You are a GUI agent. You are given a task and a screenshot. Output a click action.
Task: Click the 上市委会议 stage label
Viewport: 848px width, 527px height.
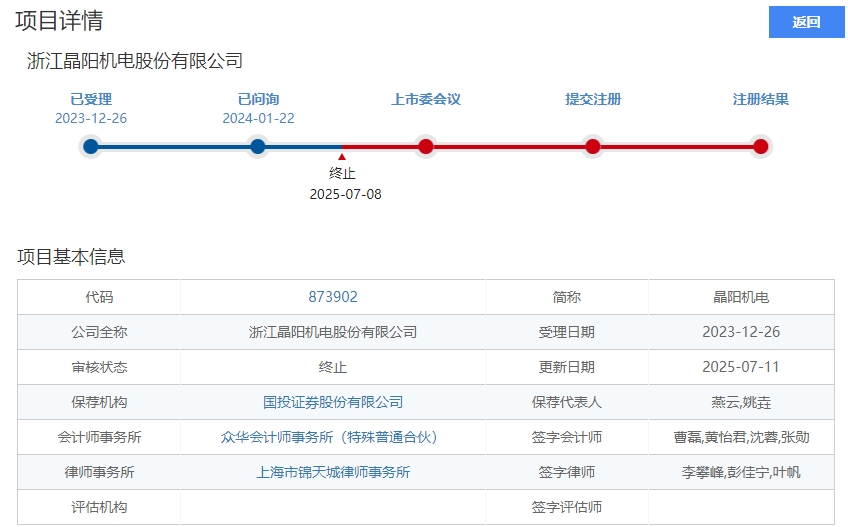(x=426, y=99)
